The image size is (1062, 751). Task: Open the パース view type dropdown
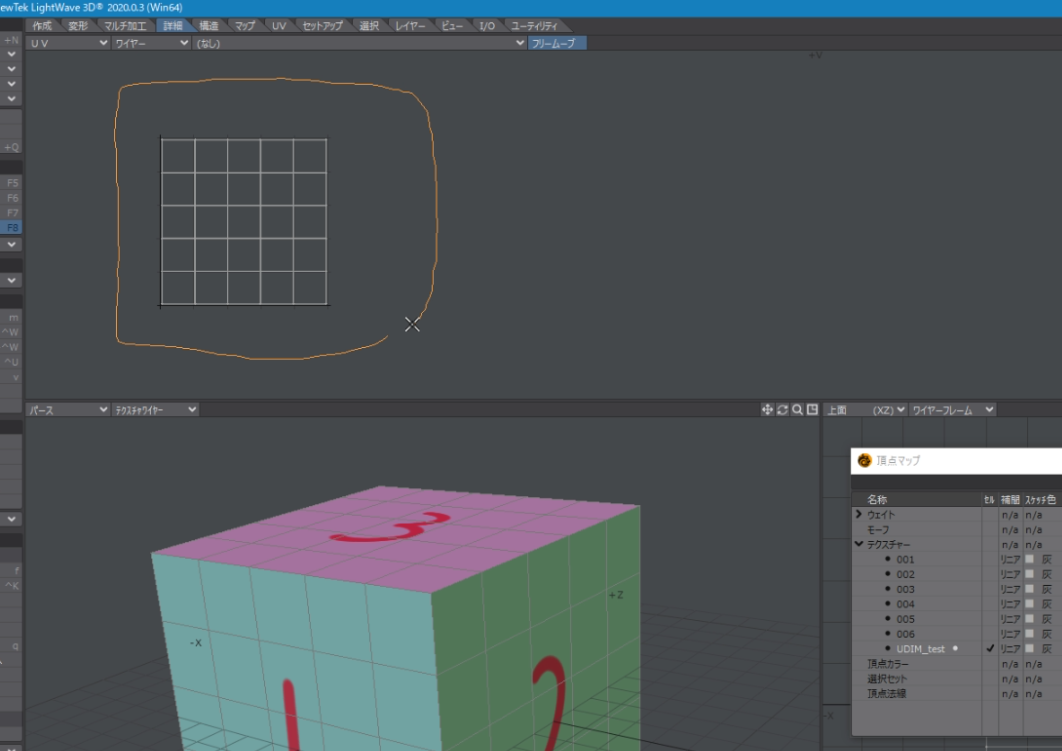pyautogui.click(x=68, y=410)
